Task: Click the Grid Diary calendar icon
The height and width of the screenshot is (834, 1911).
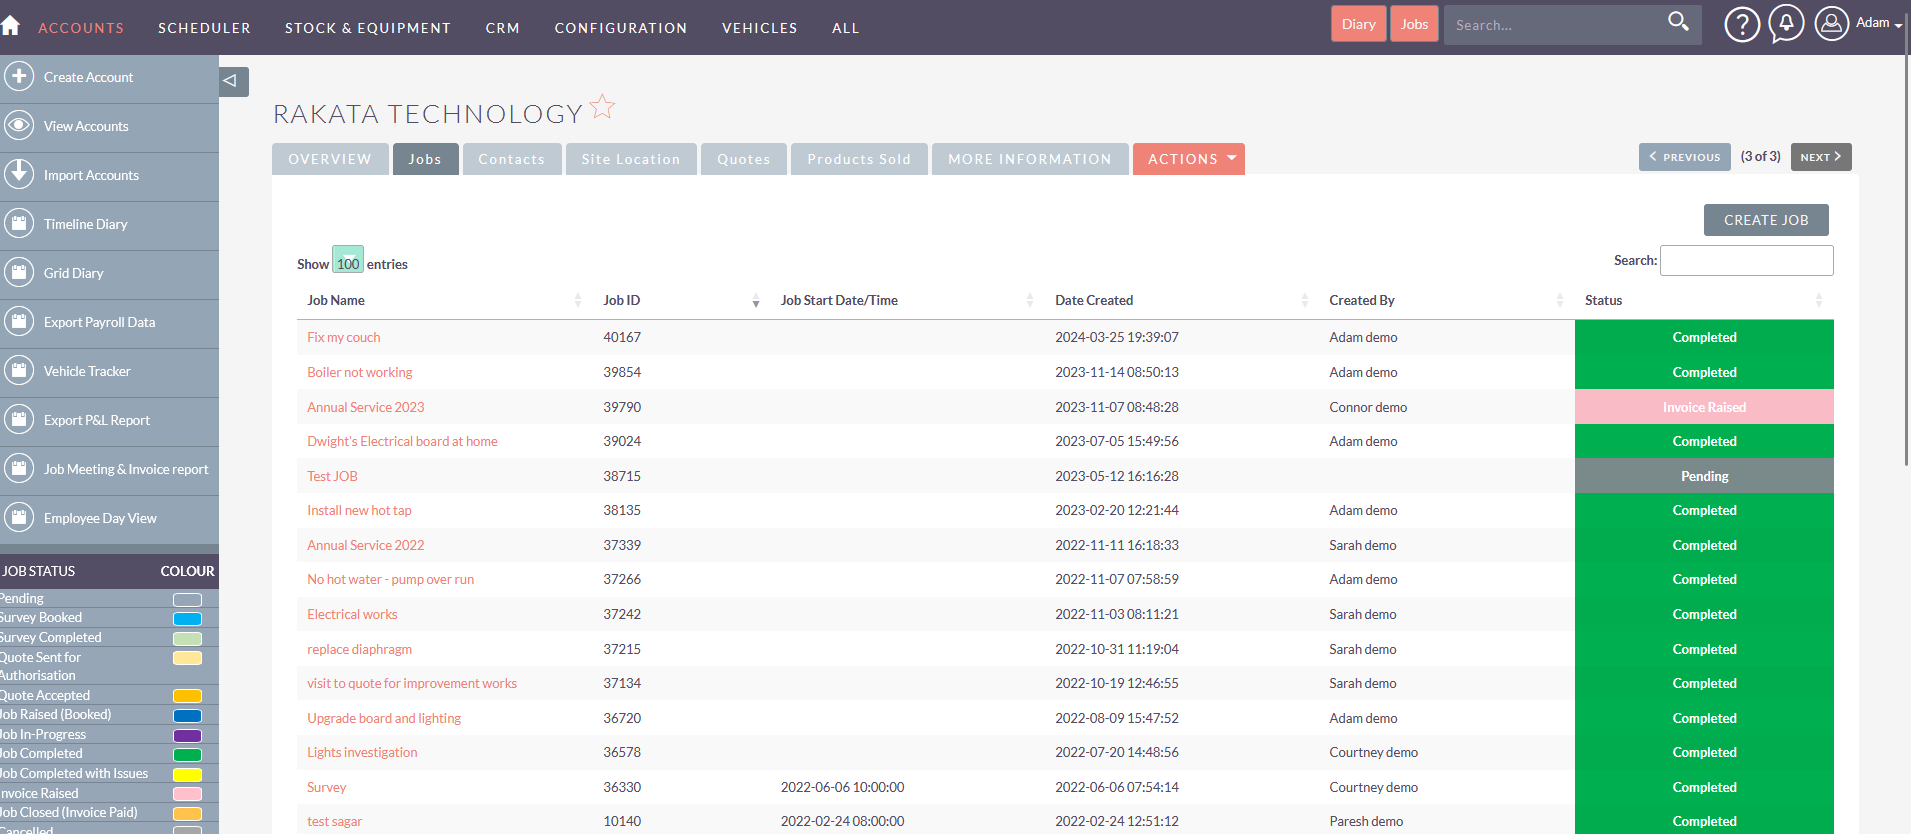Action: click(x=19, y=272)
